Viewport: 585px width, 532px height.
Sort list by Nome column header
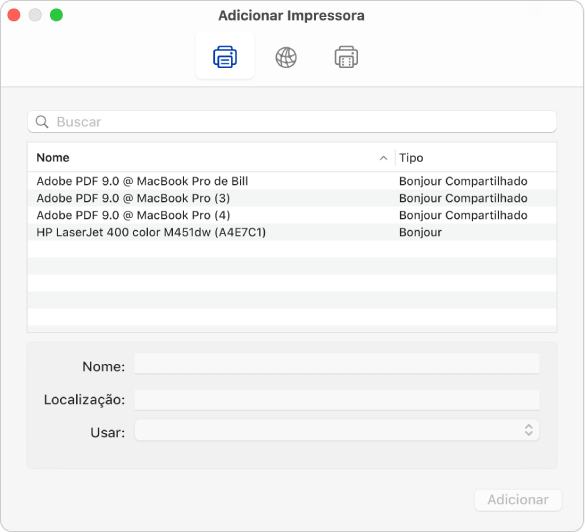[x=53, y=157]
